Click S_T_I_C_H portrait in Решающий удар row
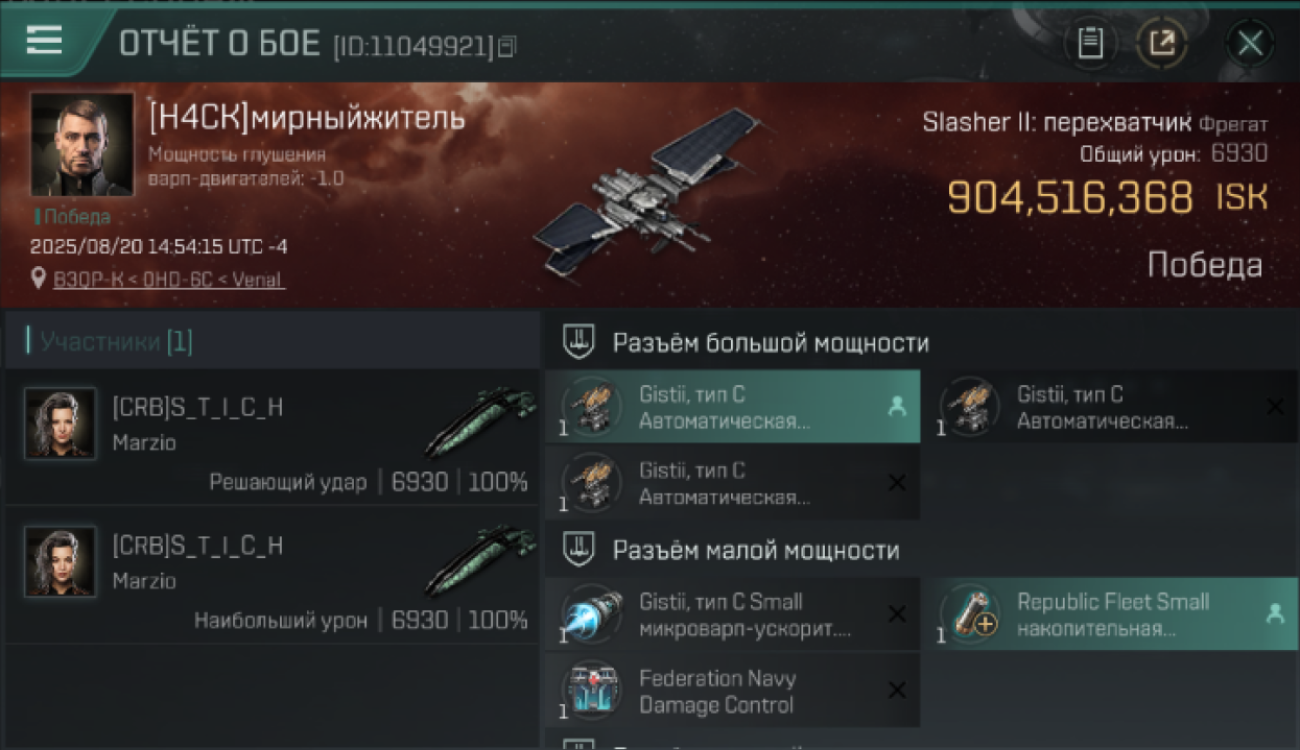The image size is (1300, 750). 60,423
